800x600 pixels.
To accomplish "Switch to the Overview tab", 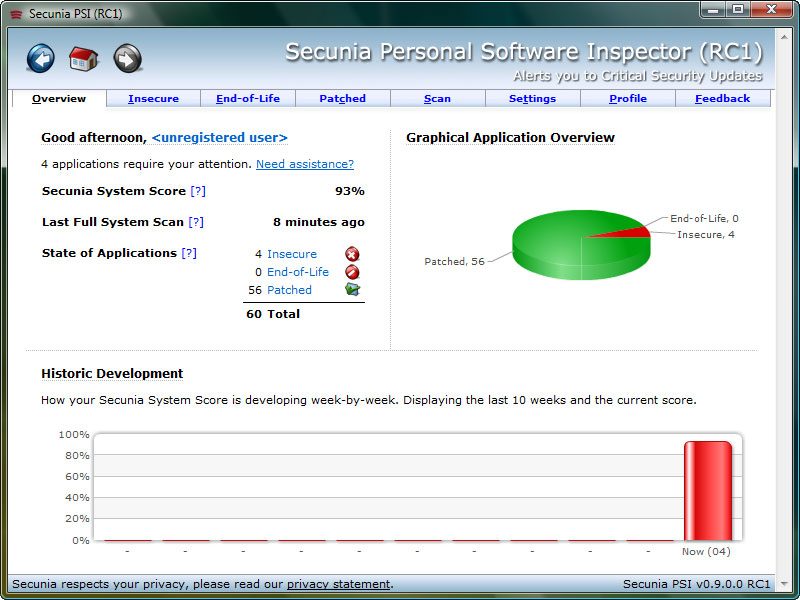I will 59,98.
